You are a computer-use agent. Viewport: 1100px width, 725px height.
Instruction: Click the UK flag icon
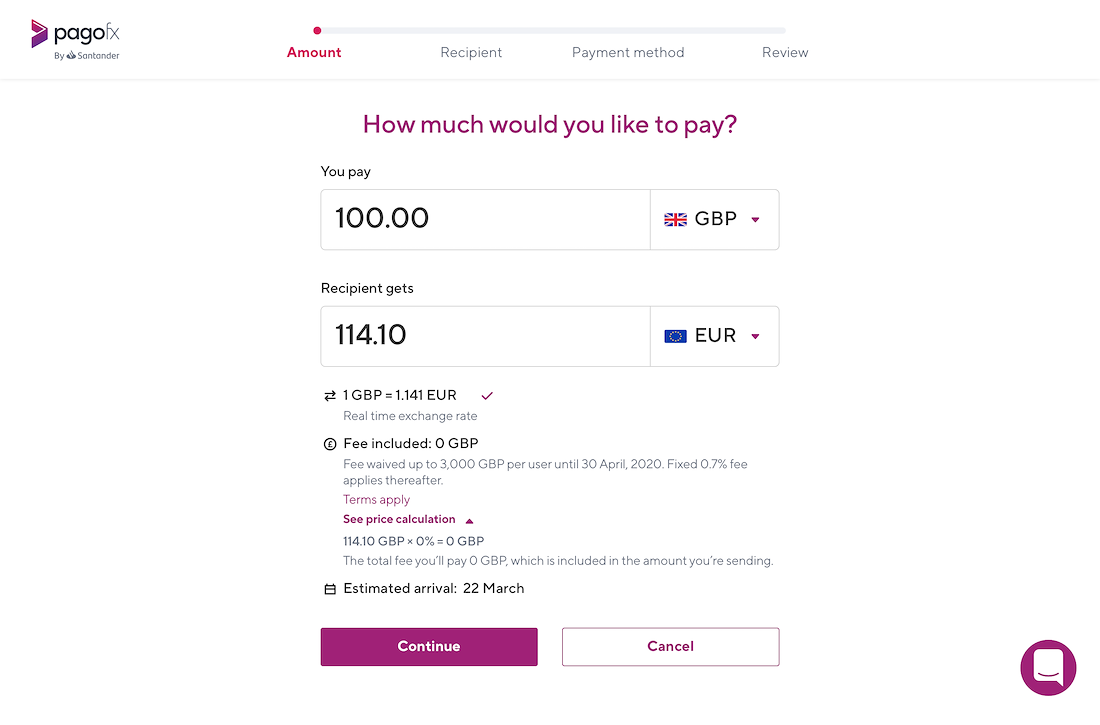(676, 220)
